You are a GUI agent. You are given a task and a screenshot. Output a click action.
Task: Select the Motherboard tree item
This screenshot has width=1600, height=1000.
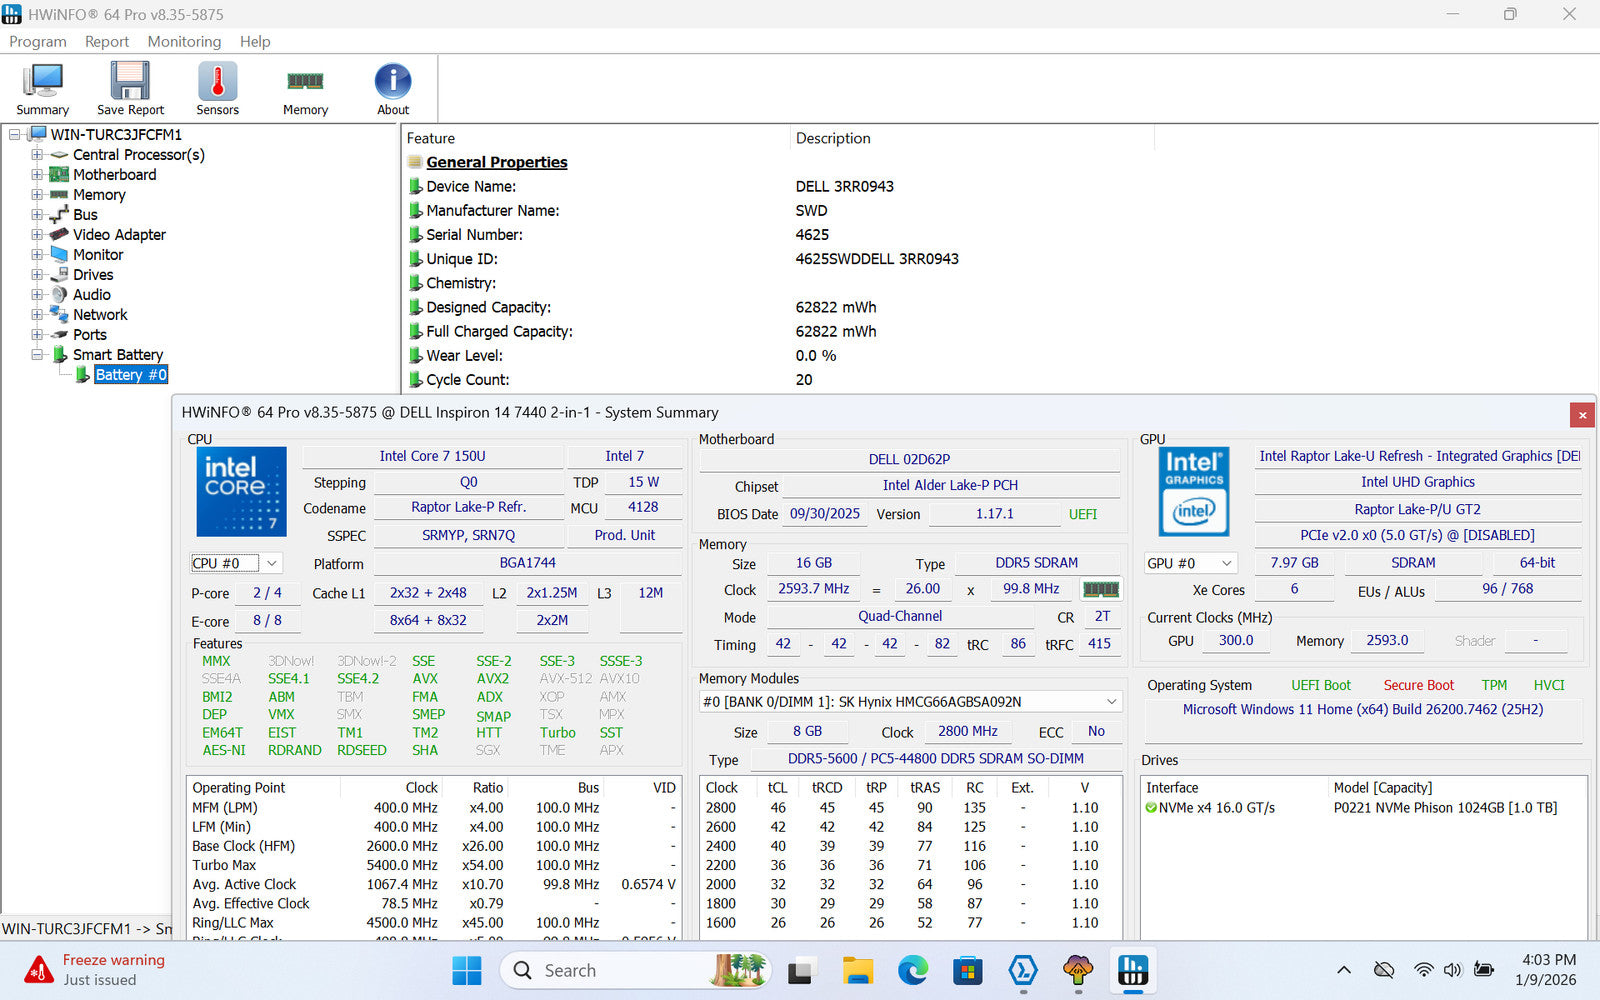pyautogui.click(x=114, y=175)
